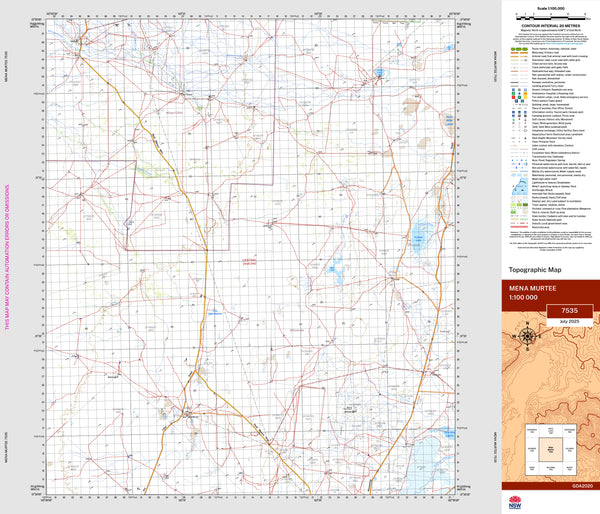600x514 pixels.
Task: Select the 'GDA2020' datum label
Action: [x=582, y=486]
